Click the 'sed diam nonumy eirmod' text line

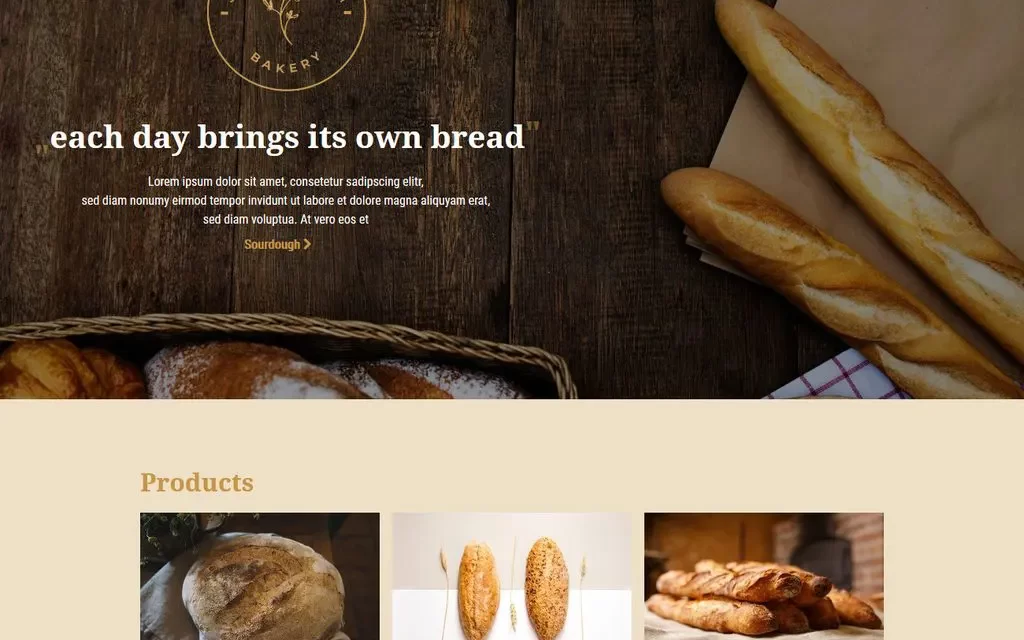tap(285, 200)
